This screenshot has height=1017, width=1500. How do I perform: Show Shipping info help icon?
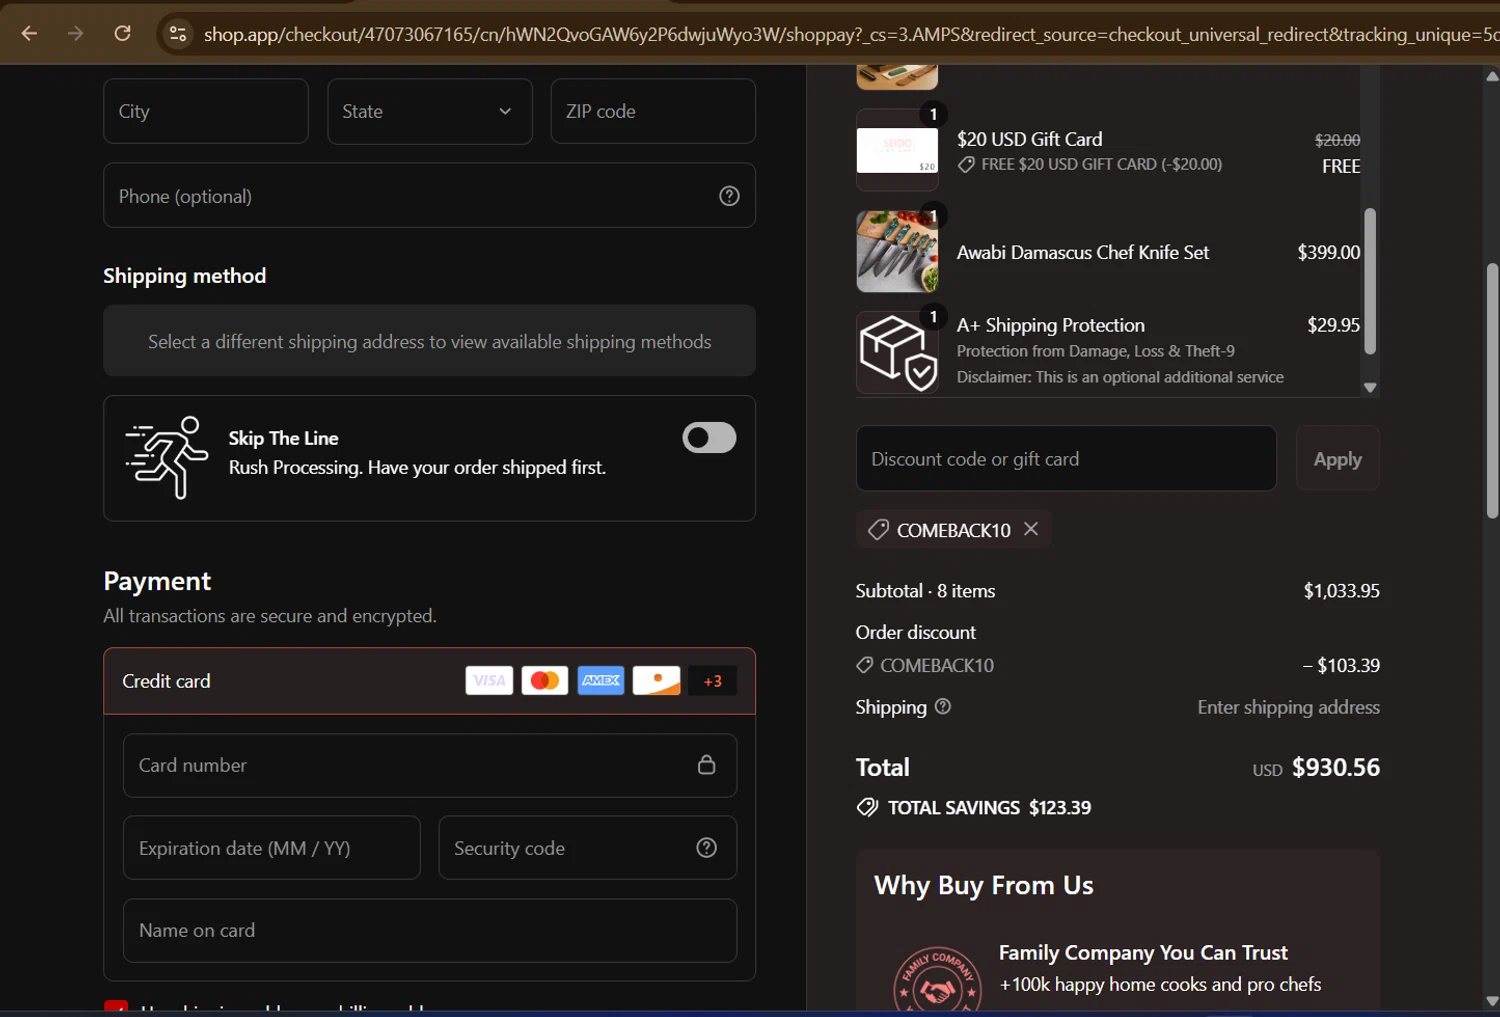942,707
